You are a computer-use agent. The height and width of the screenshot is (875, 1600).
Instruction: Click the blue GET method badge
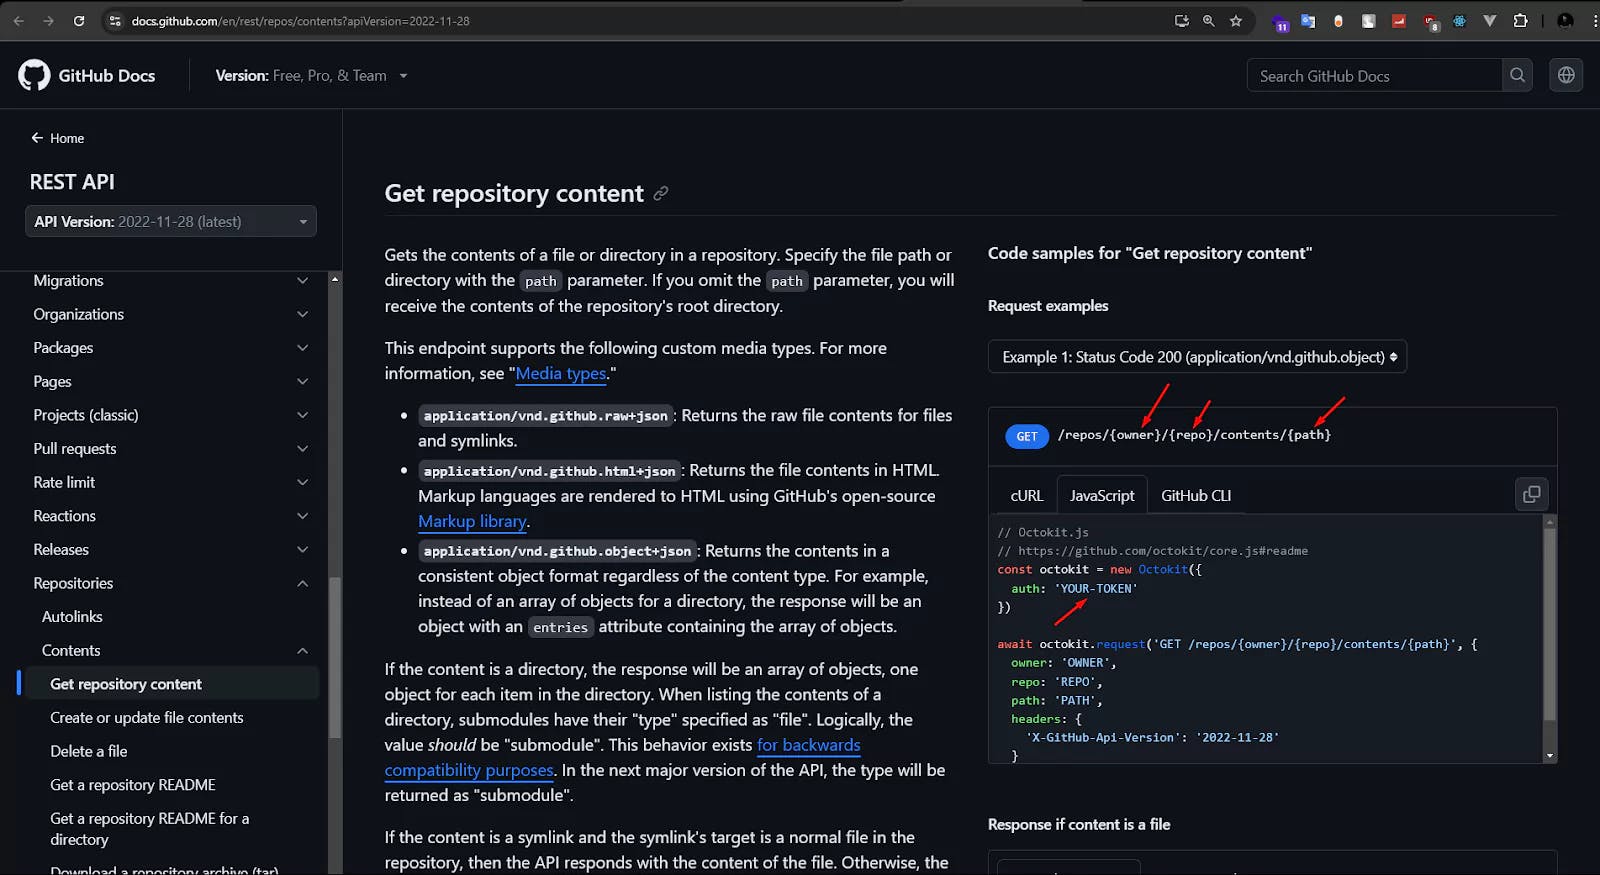(x=1027, y=437)
